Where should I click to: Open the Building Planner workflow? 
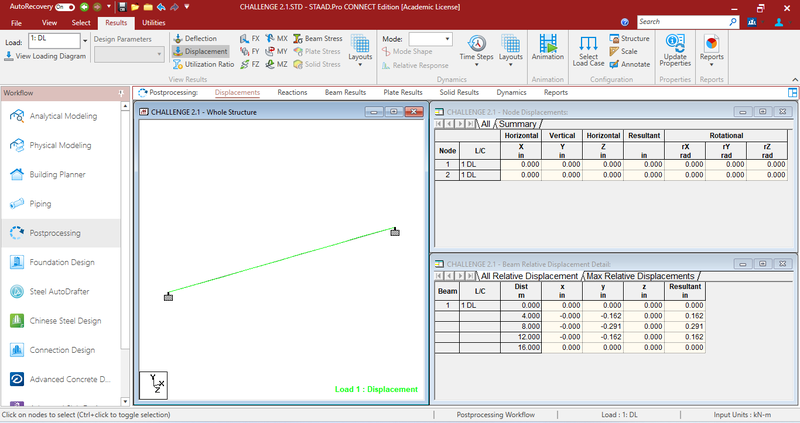[60, 175]
